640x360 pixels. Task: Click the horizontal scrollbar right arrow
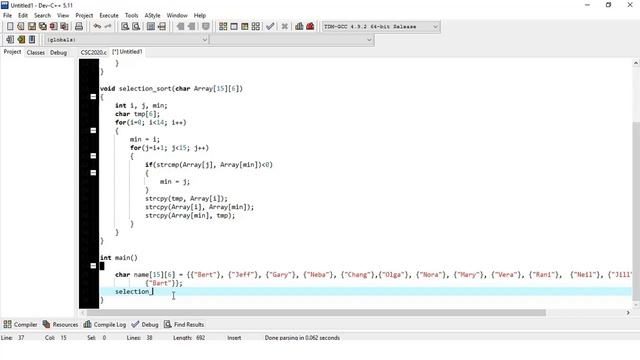[628, 313]
